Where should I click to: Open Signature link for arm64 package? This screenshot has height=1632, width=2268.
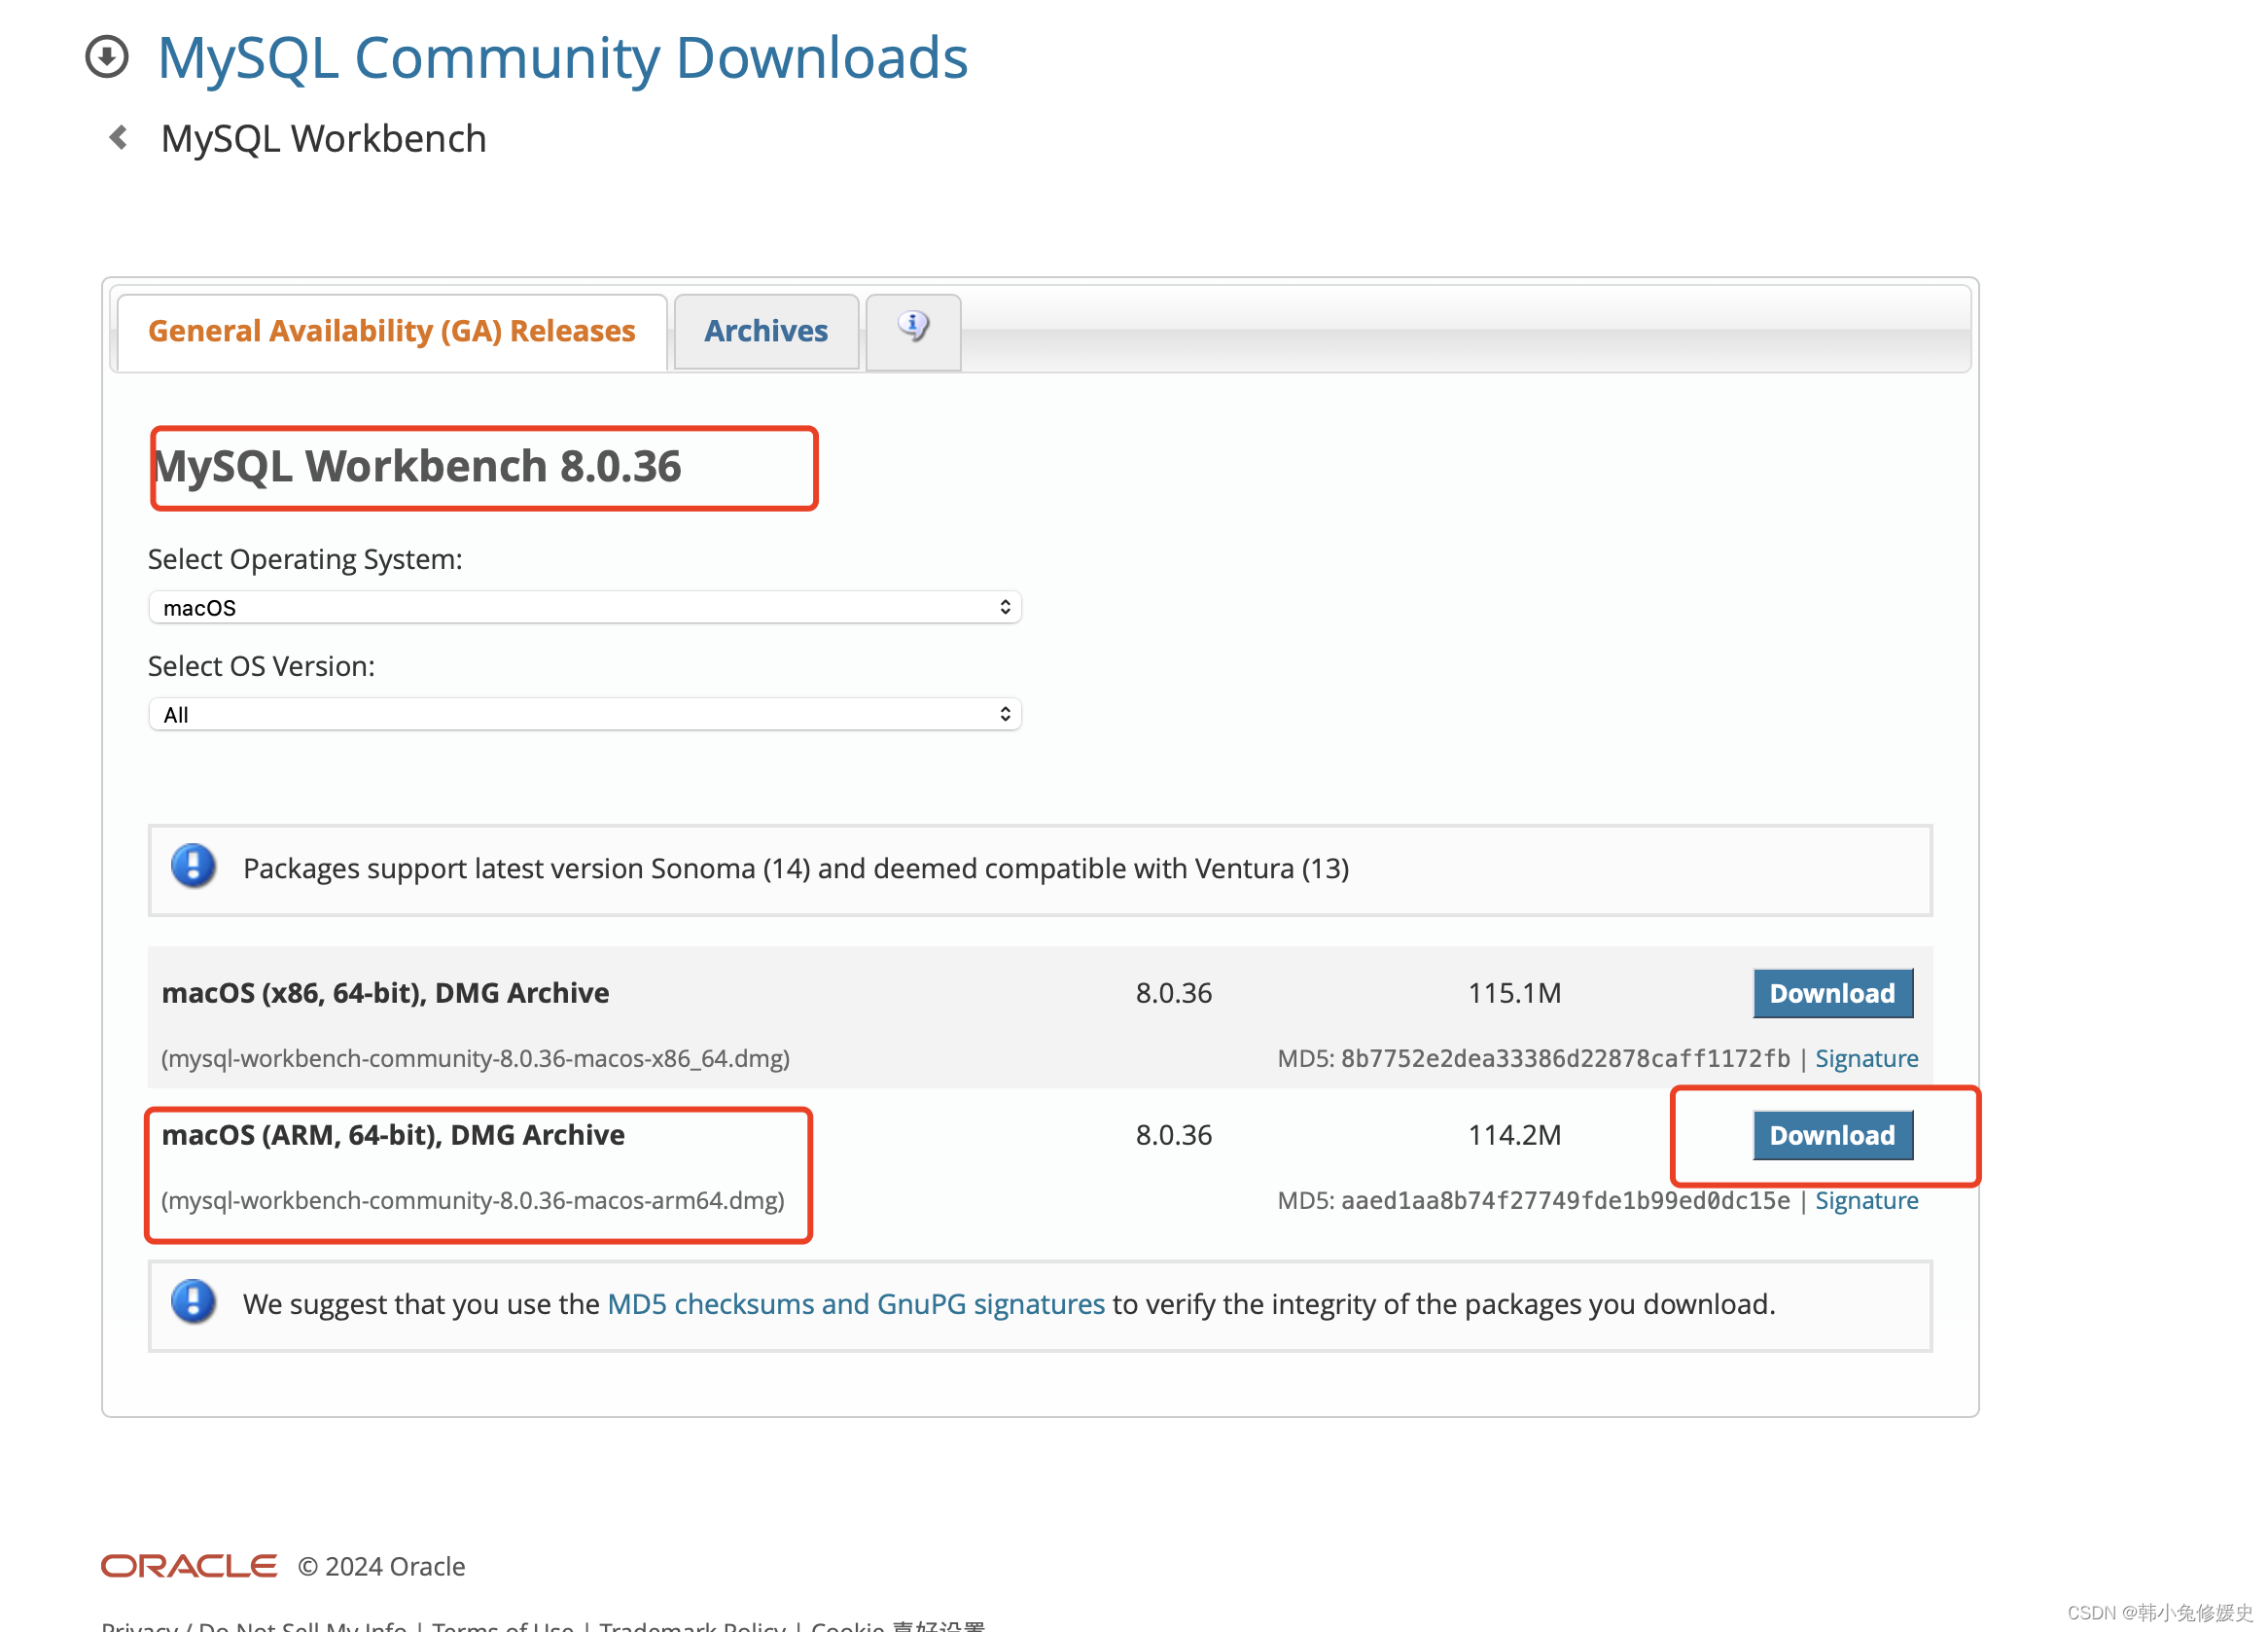pyautogui.click(x=1865, y=1200)
